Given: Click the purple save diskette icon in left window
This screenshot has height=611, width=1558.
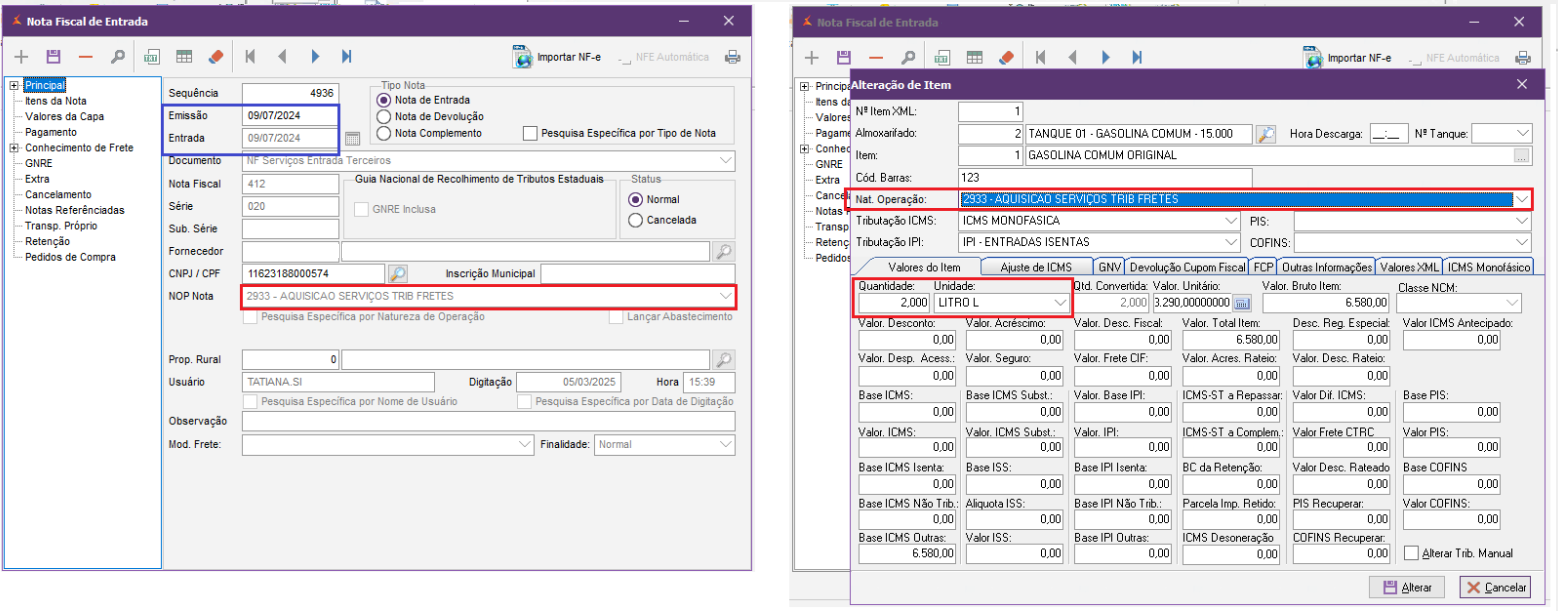Looking at the screenshot, I should pos(54,57).
